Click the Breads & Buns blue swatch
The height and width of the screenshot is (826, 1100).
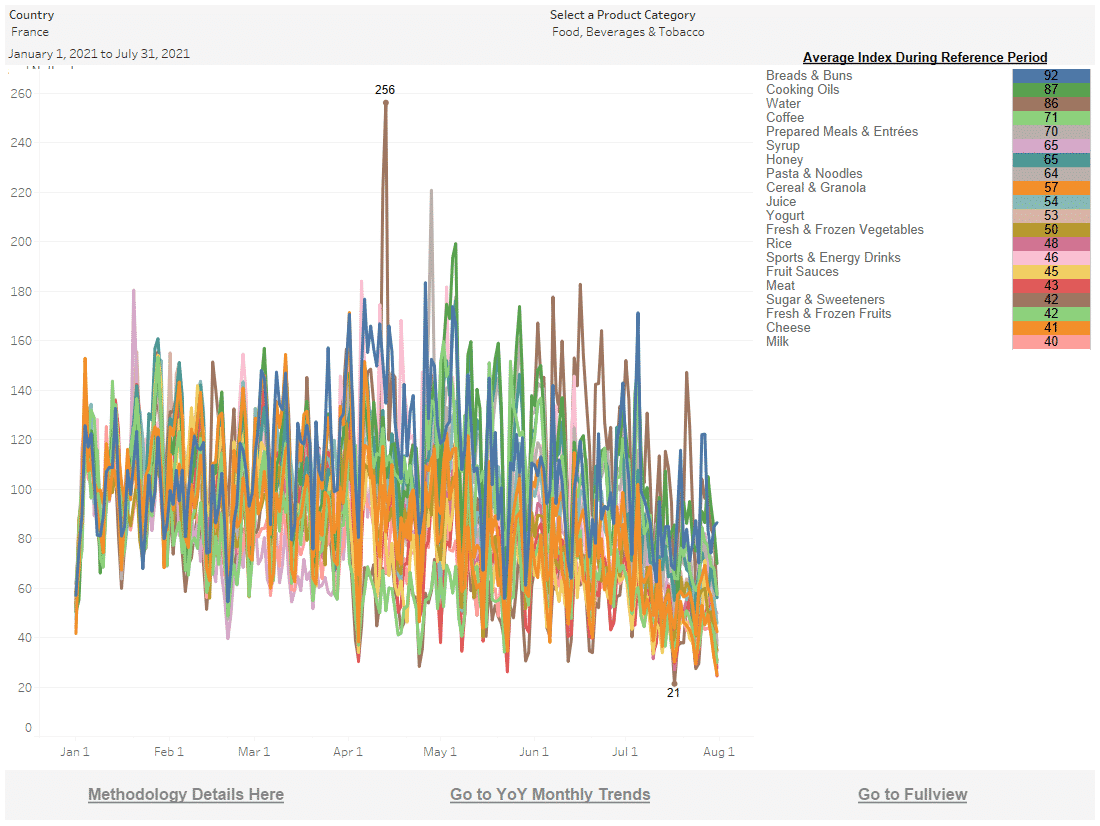[1050, 76]
